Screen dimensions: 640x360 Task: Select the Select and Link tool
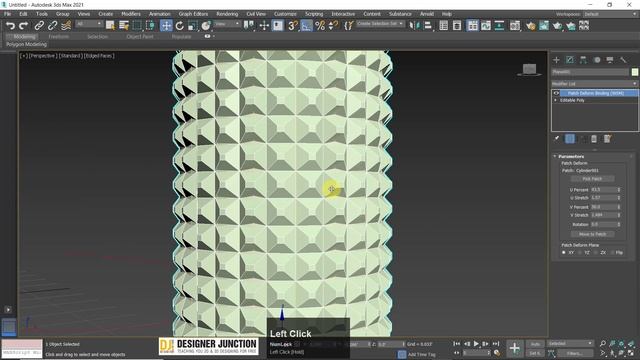point(39,26)
